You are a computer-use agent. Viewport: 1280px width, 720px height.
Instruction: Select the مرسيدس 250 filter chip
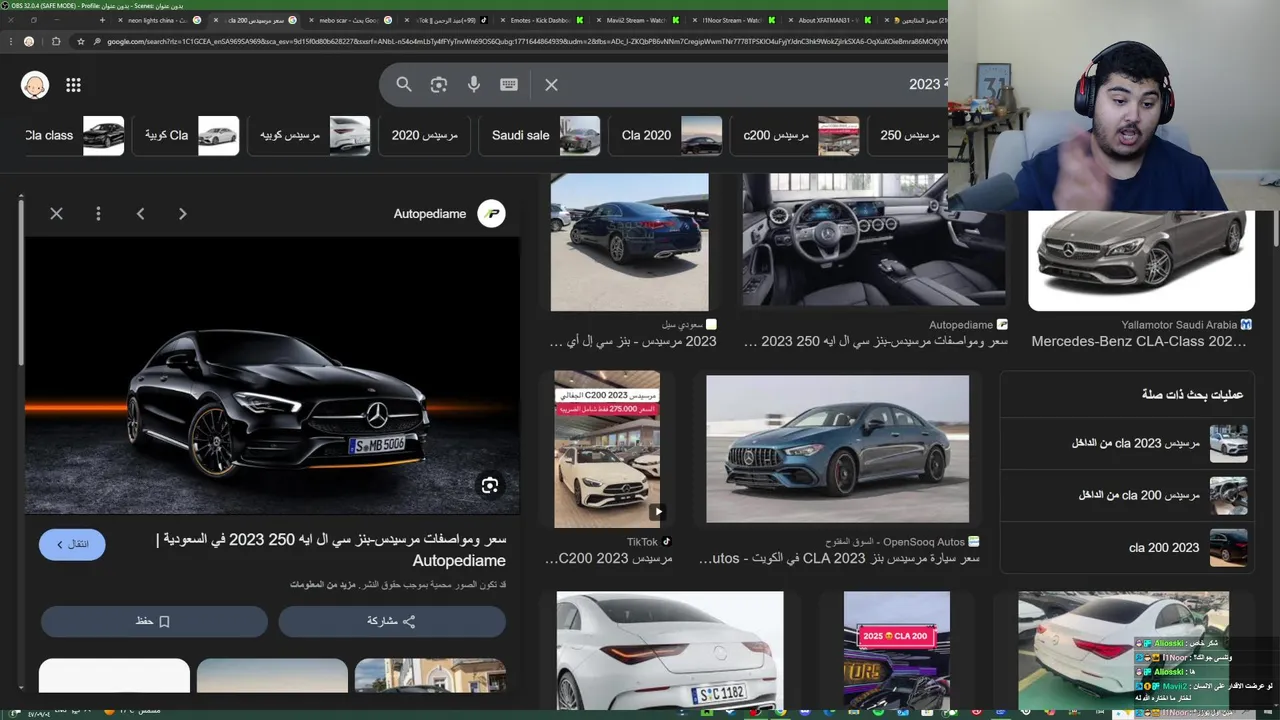point(908,135)
